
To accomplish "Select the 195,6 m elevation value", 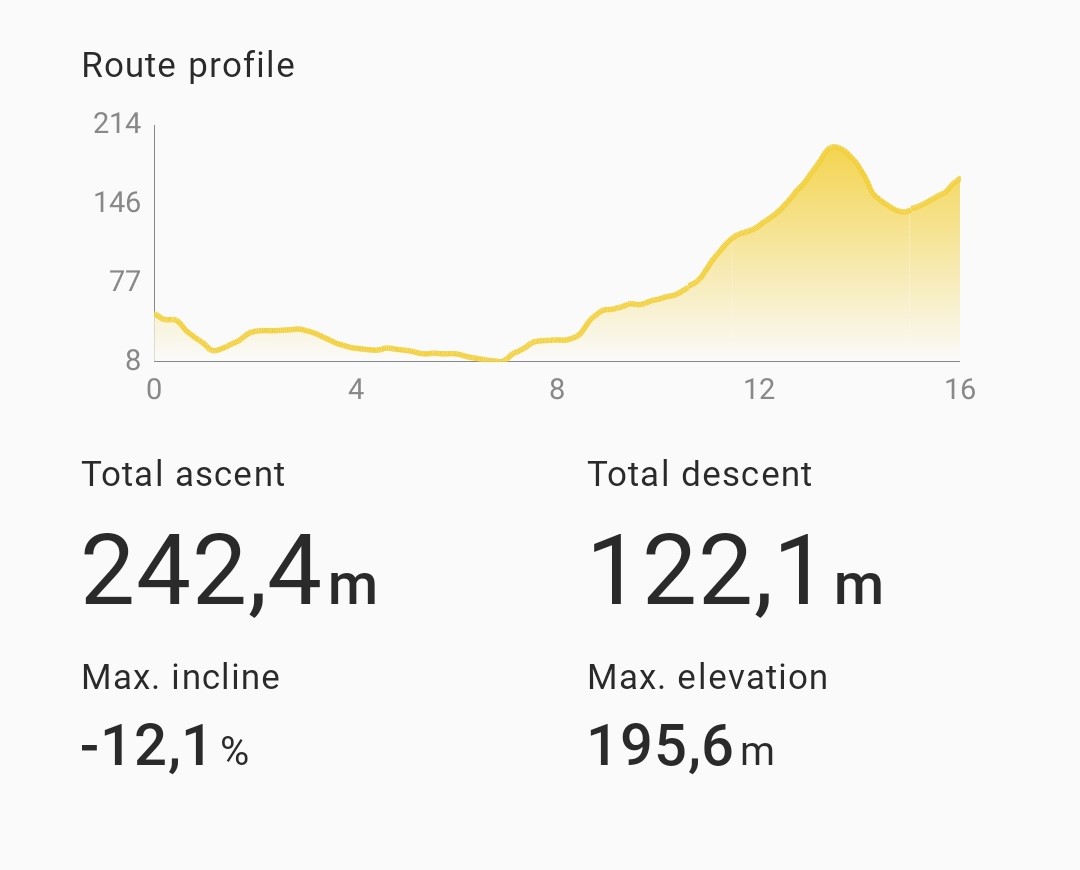I will click(681, 747).
